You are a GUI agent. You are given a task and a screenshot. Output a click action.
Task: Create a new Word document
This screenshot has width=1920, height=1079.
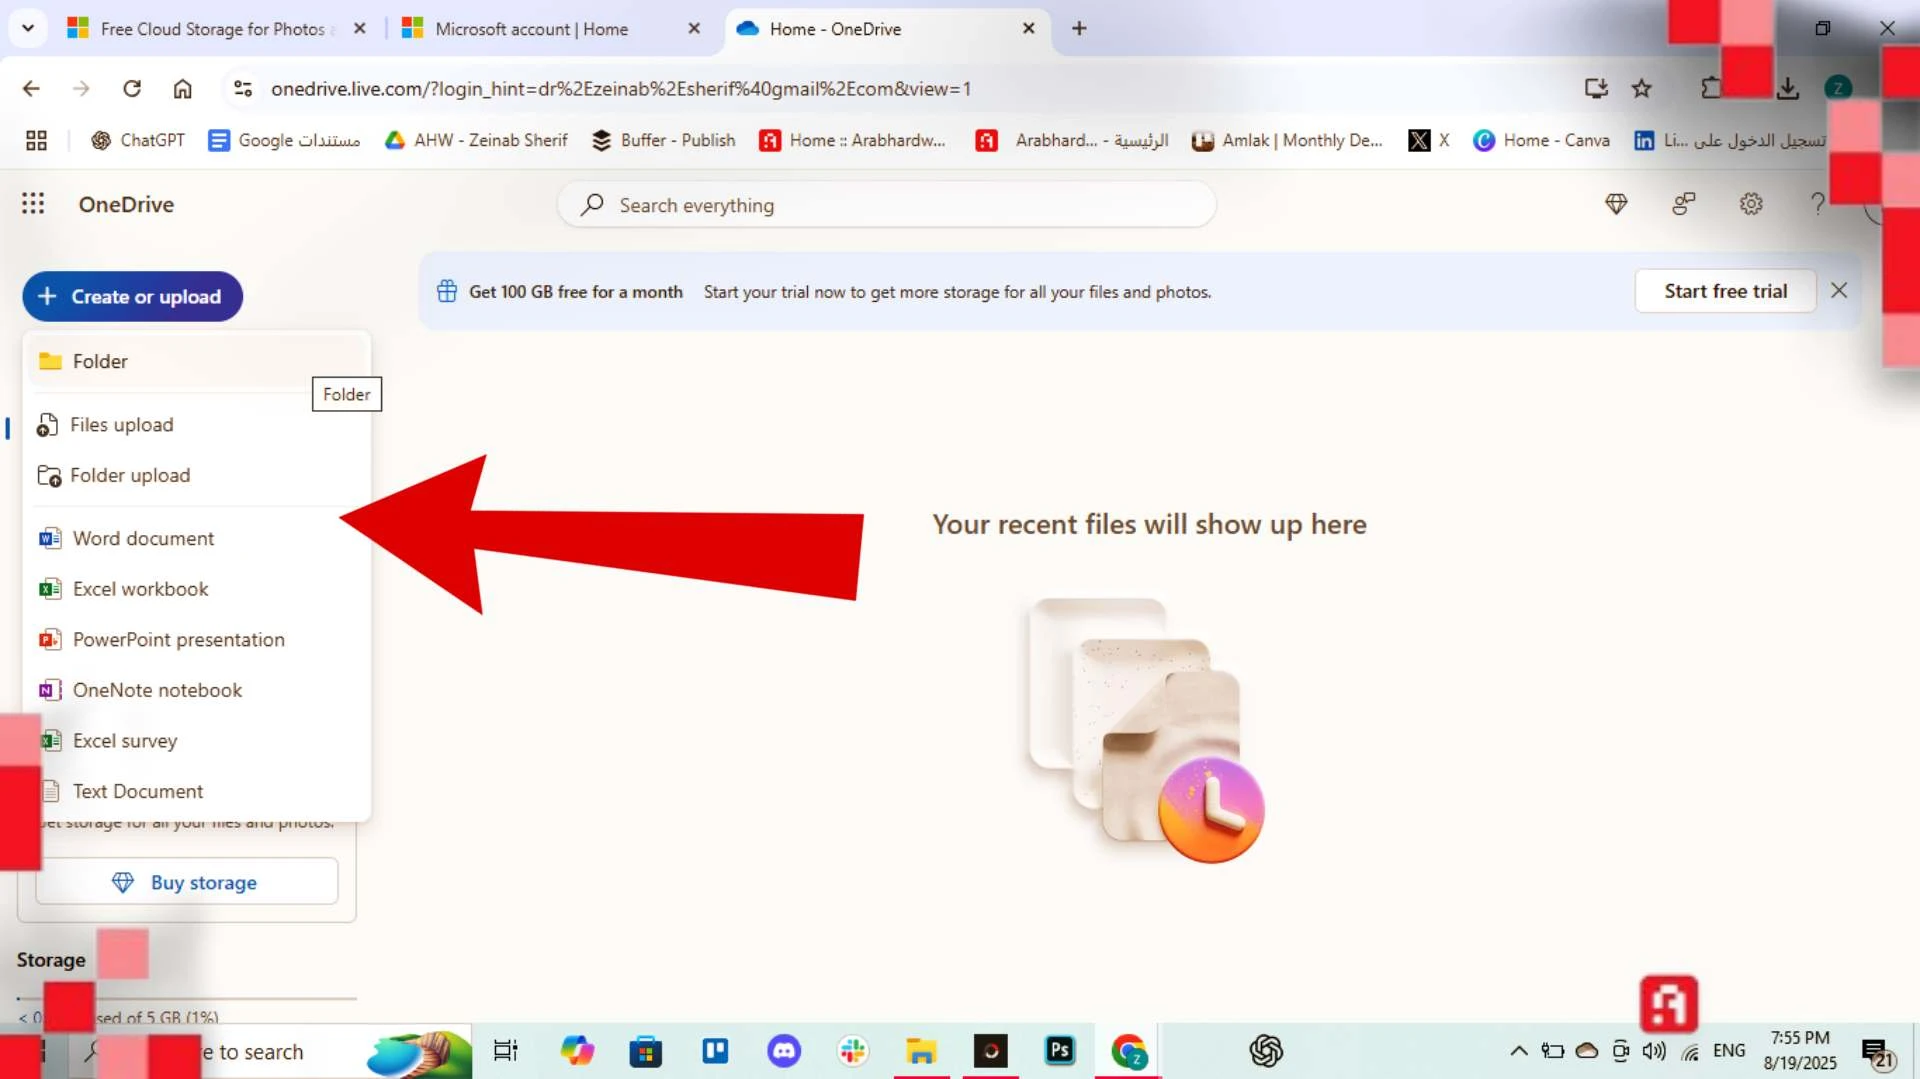(x=197, y=538)
